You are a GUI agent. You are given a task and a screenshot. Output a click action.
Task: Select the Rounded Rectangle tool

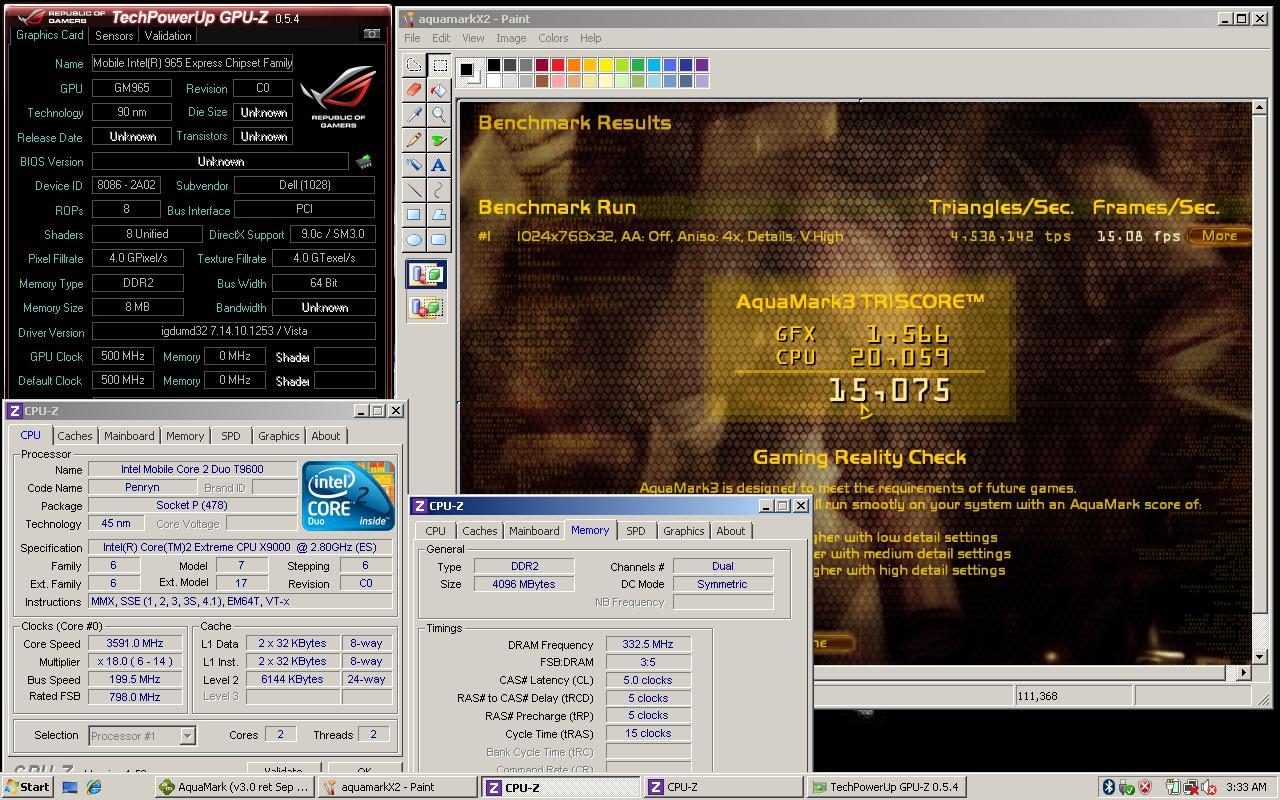tap(439, 240)
